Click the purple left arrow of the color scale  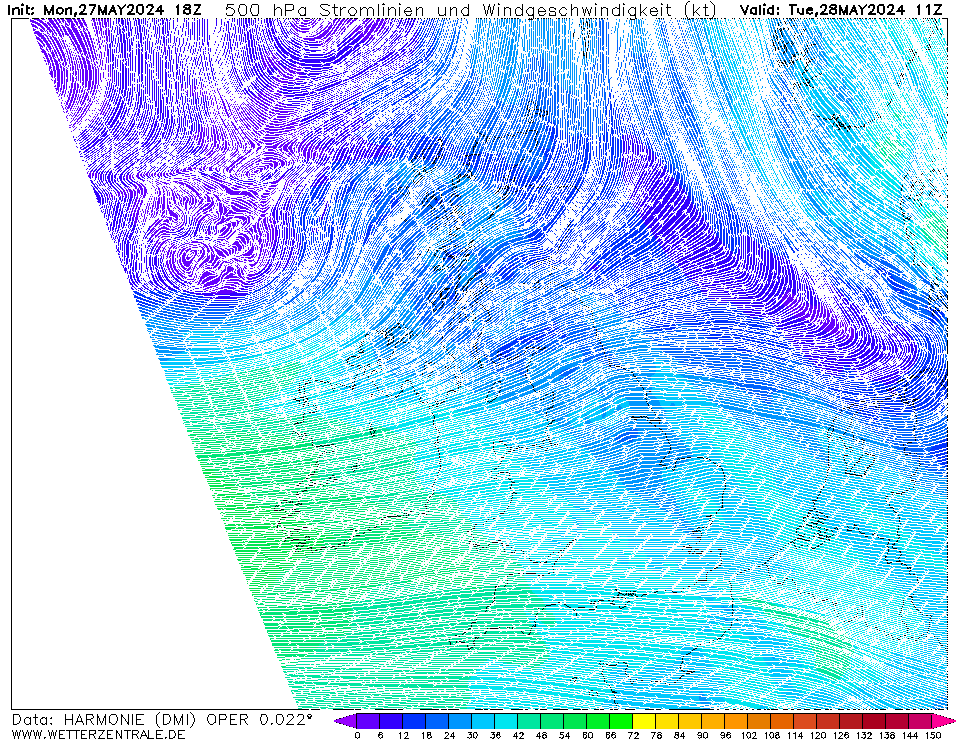tap(346, 721)
